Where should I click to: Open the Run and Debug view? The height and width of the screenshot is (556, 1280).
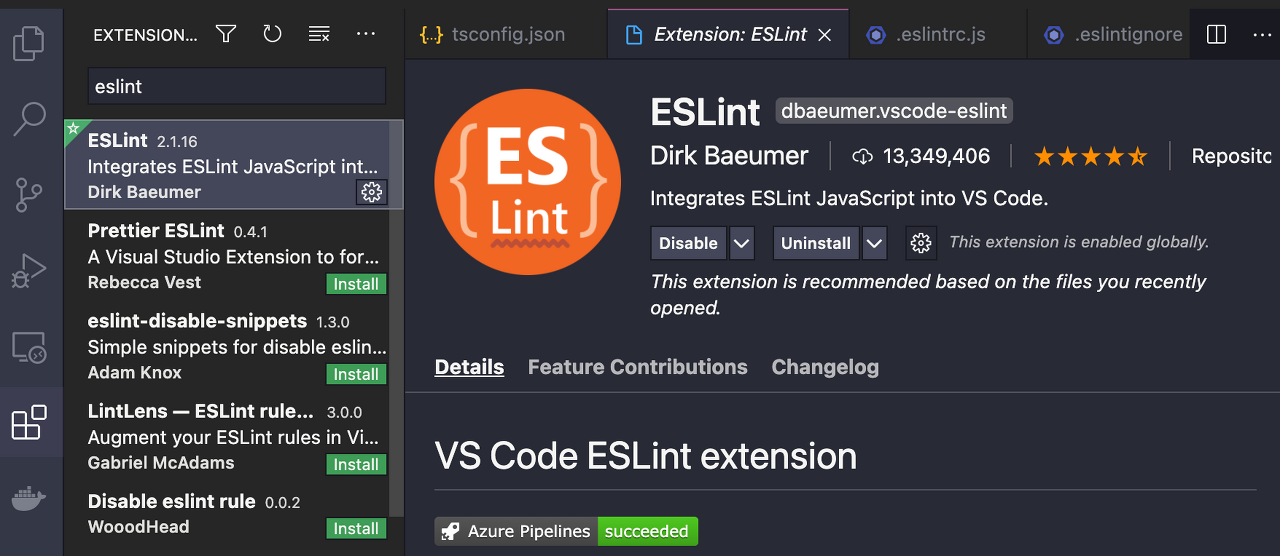[28, 270]
